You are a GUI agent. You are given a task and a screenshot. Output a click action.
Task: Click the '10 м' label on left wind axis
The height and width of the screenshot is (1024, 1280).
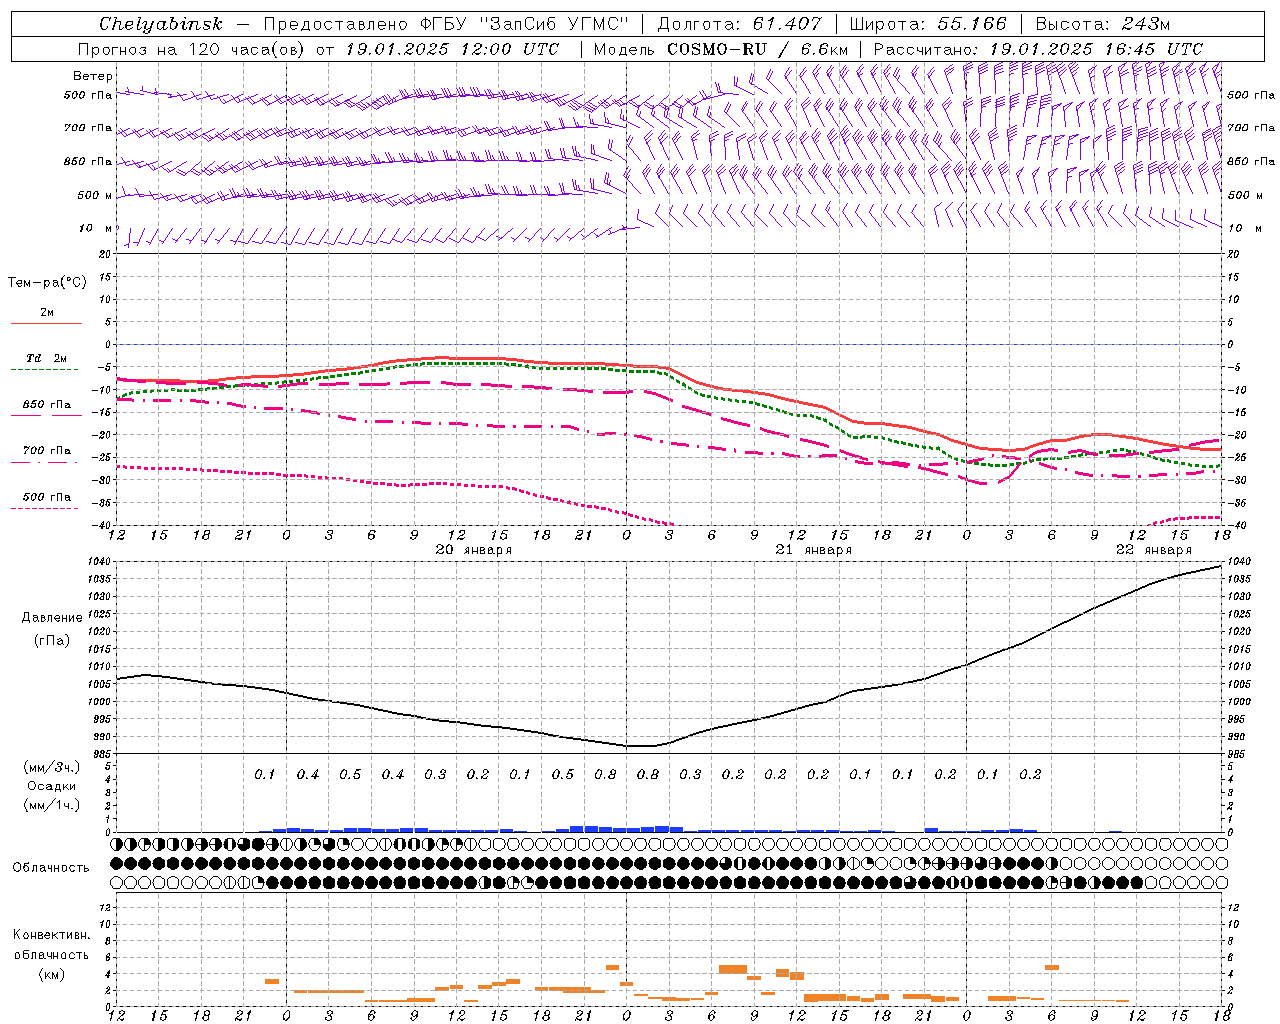click(95, 229)
